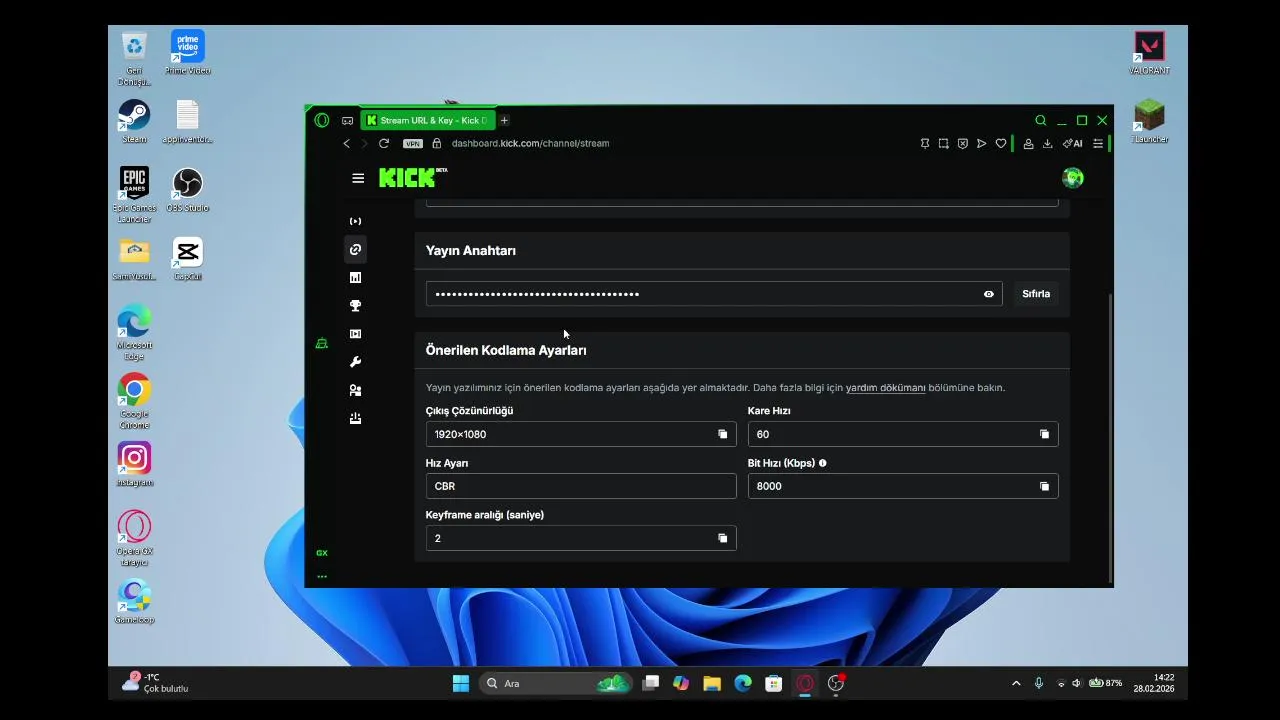Click the taskbar Ara search box
1280x720 pixels.
[556, 683]
